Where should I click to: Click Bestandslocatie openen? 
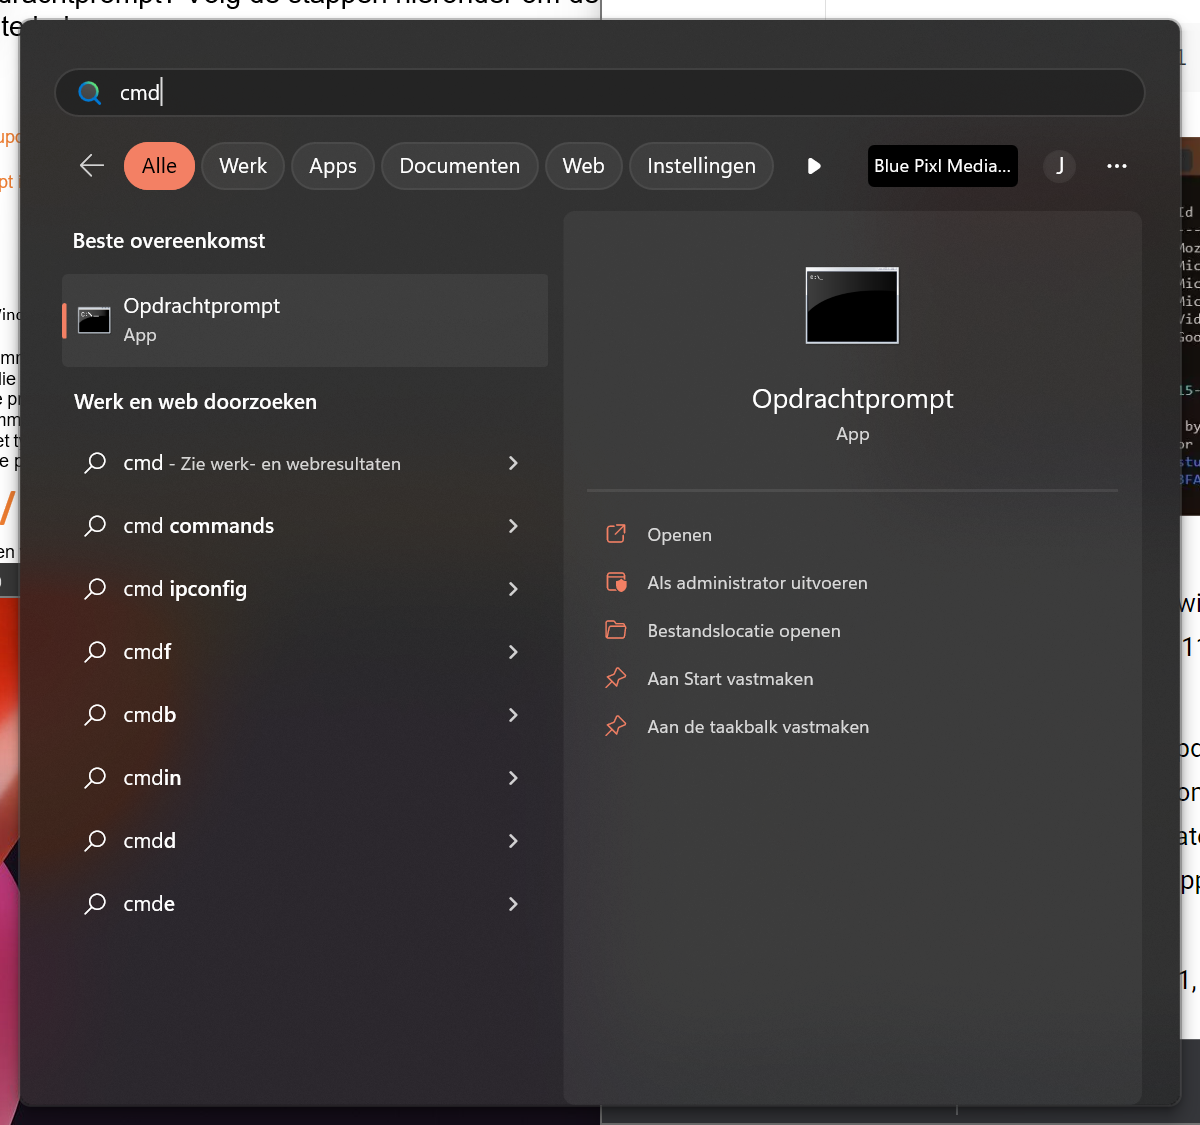coord(743,631)
